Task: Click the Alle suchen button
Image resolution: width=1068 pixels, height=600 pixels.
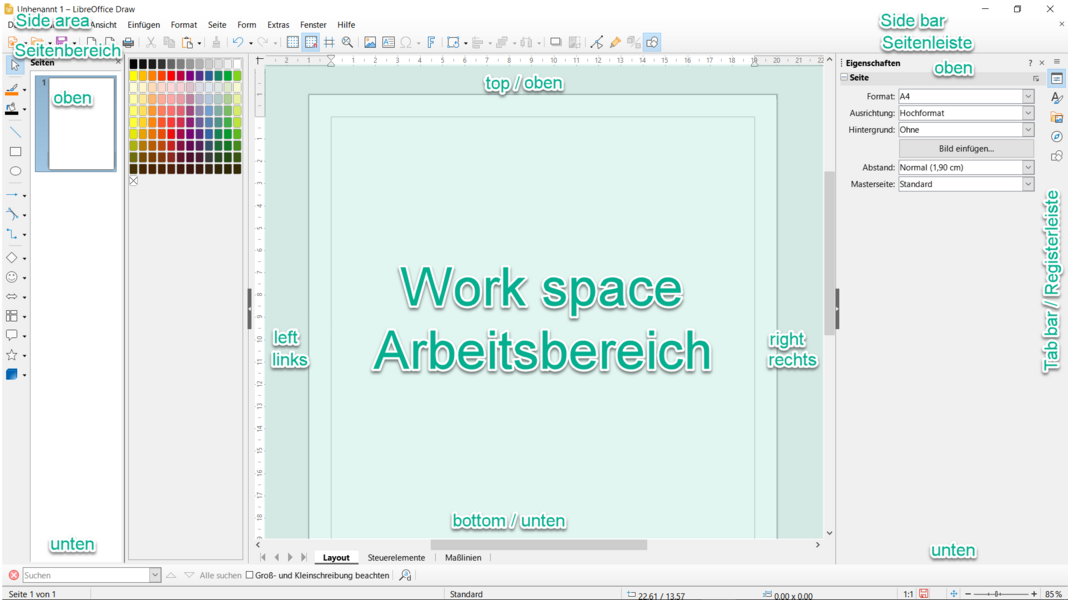Action: point(220,576)
